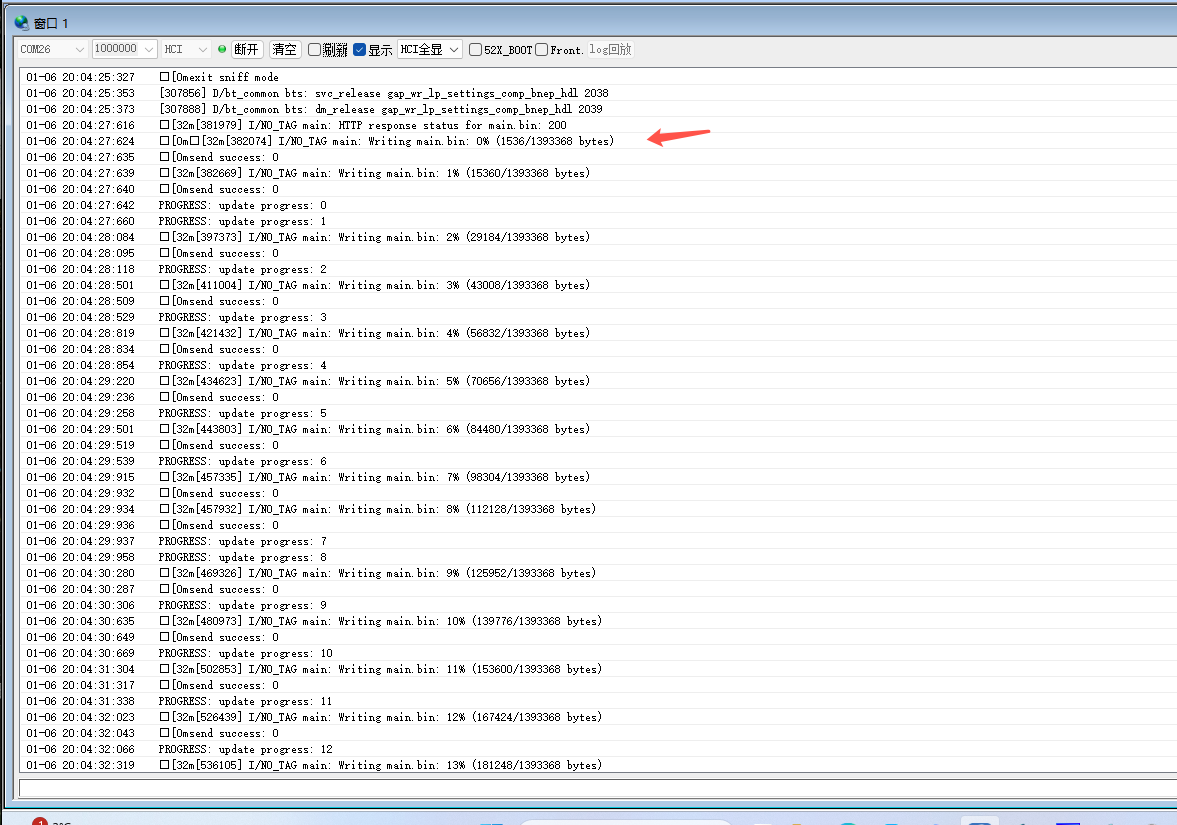Click the 清空 clear log button

point(285,49)
